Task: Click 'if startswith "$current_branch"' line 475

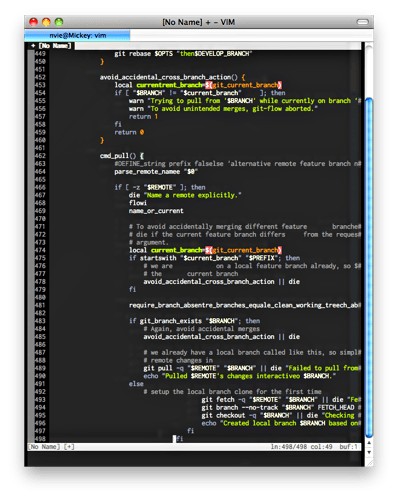Action: 214,258
